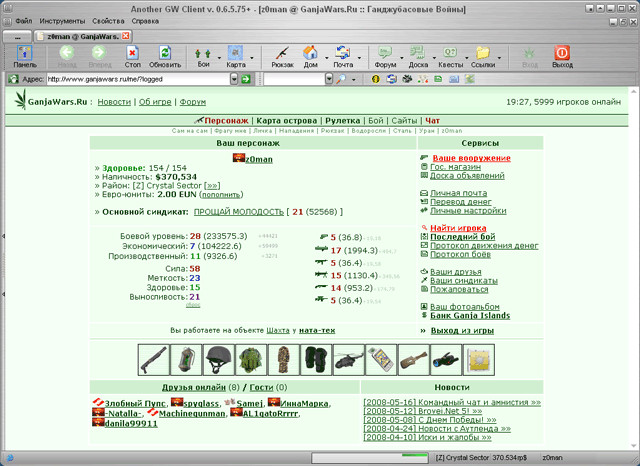640x466 pixels.
Task: Click the Стоп toolbar button
Action: pos(132,56)
